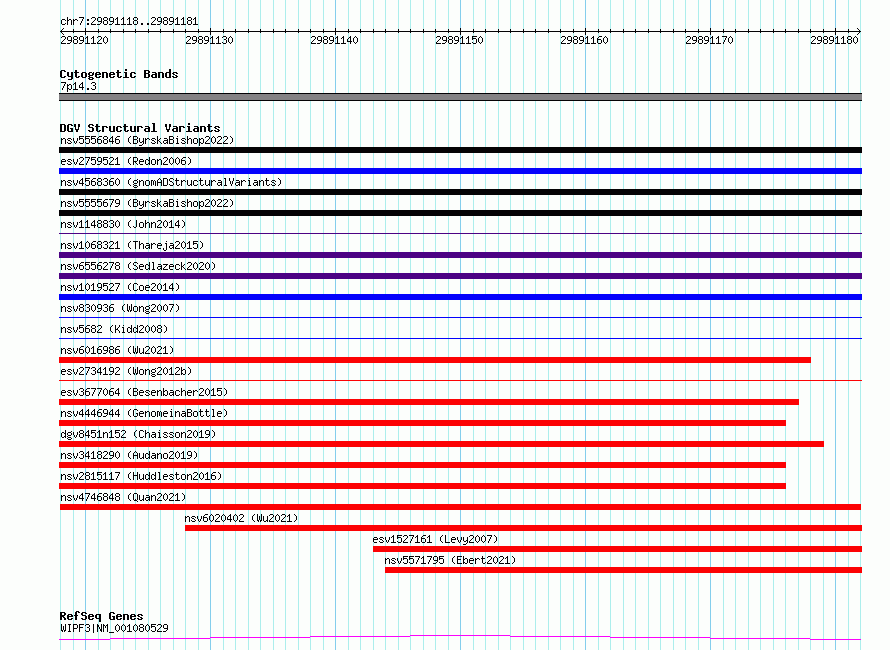Click the red bar under esv3677064

click(x=429, y=402)
